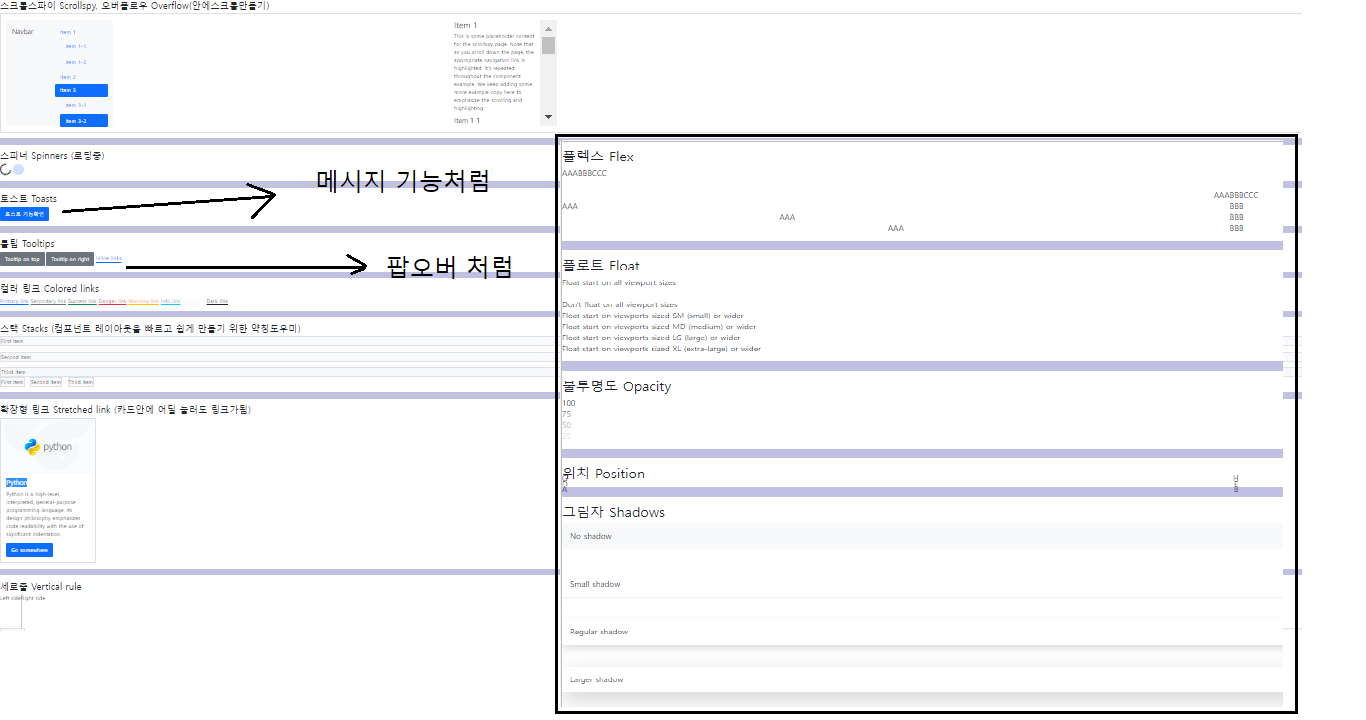This screenshot has height=720, width=1366.
Task: Open the "Inline links" tooltip link
Action: (107, 258)
